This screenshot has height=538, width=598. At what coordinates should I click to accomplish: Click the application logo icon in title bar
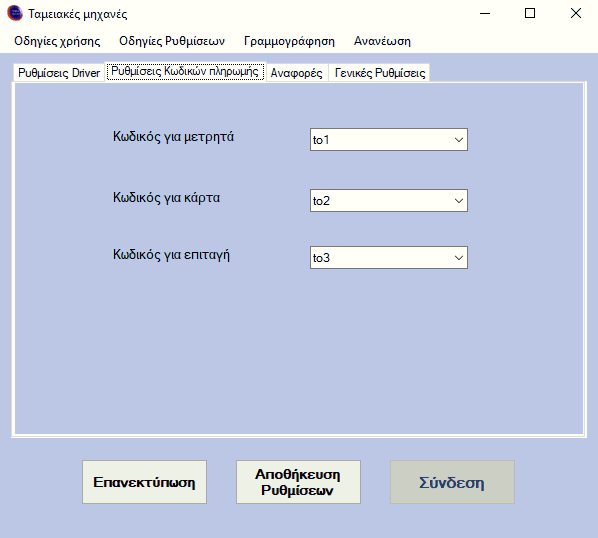click(x=14, y=13)
